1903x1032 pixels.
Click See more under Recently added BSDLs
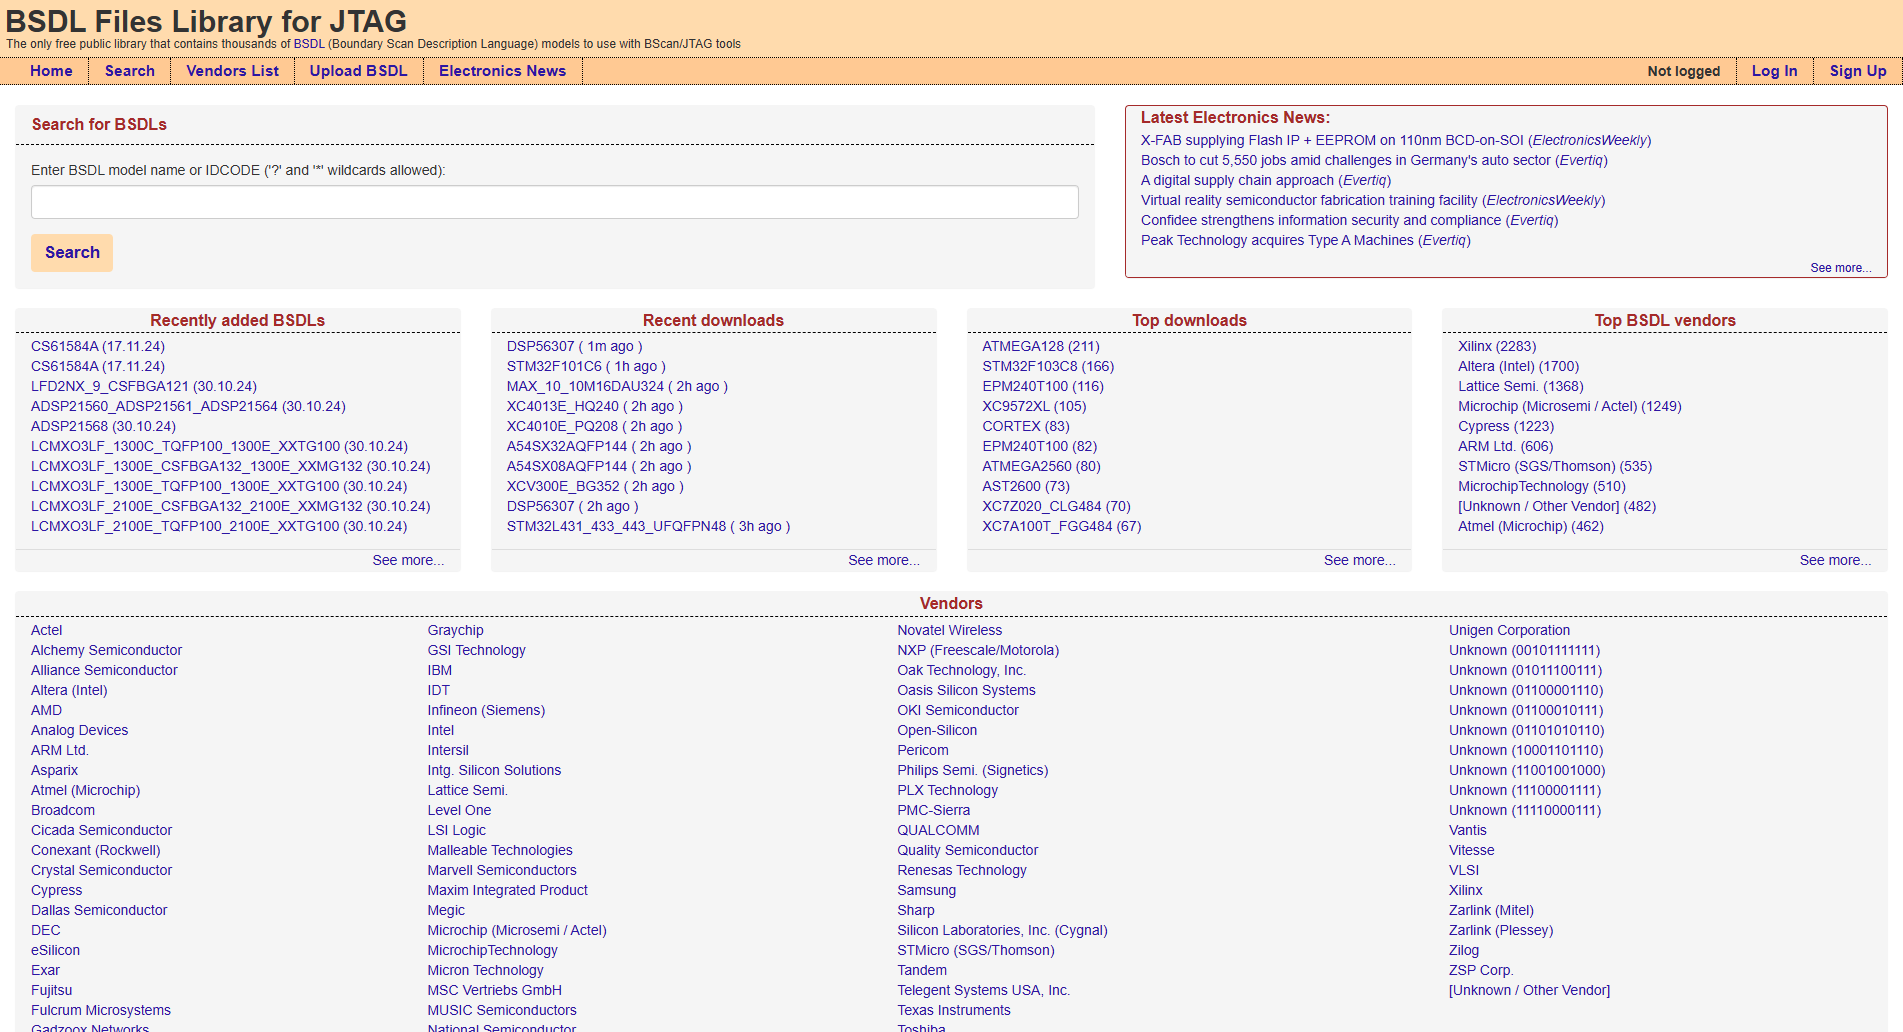point(408,560)
